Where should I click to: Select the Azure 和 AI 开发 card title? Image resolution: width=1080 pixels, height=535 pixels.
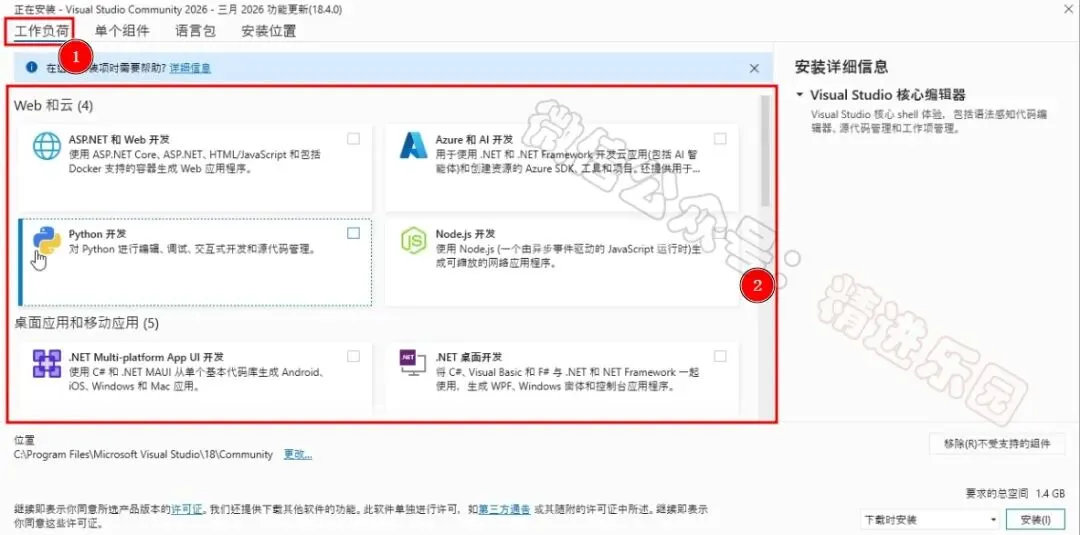(474, 139)
